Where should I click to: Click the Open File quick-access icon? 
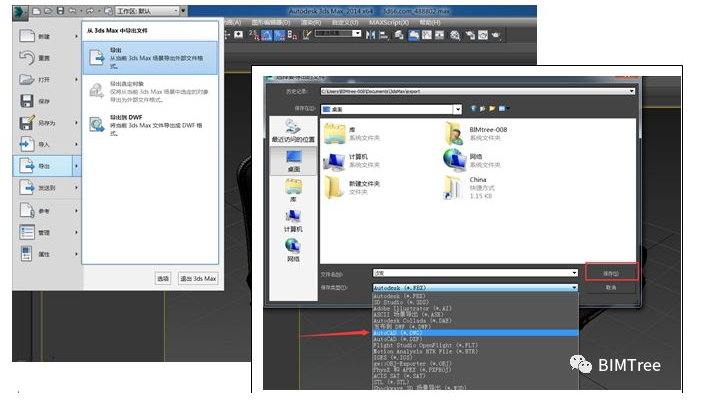(48, 11)
